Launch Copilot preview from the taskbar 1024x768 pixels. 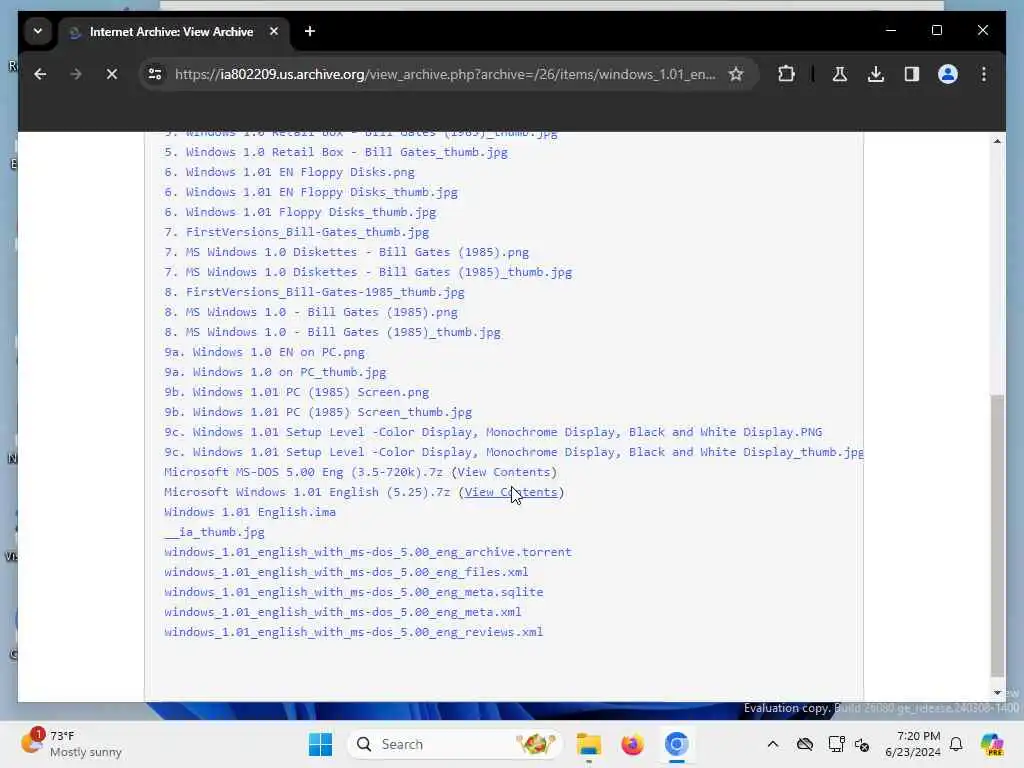point(992,744)
